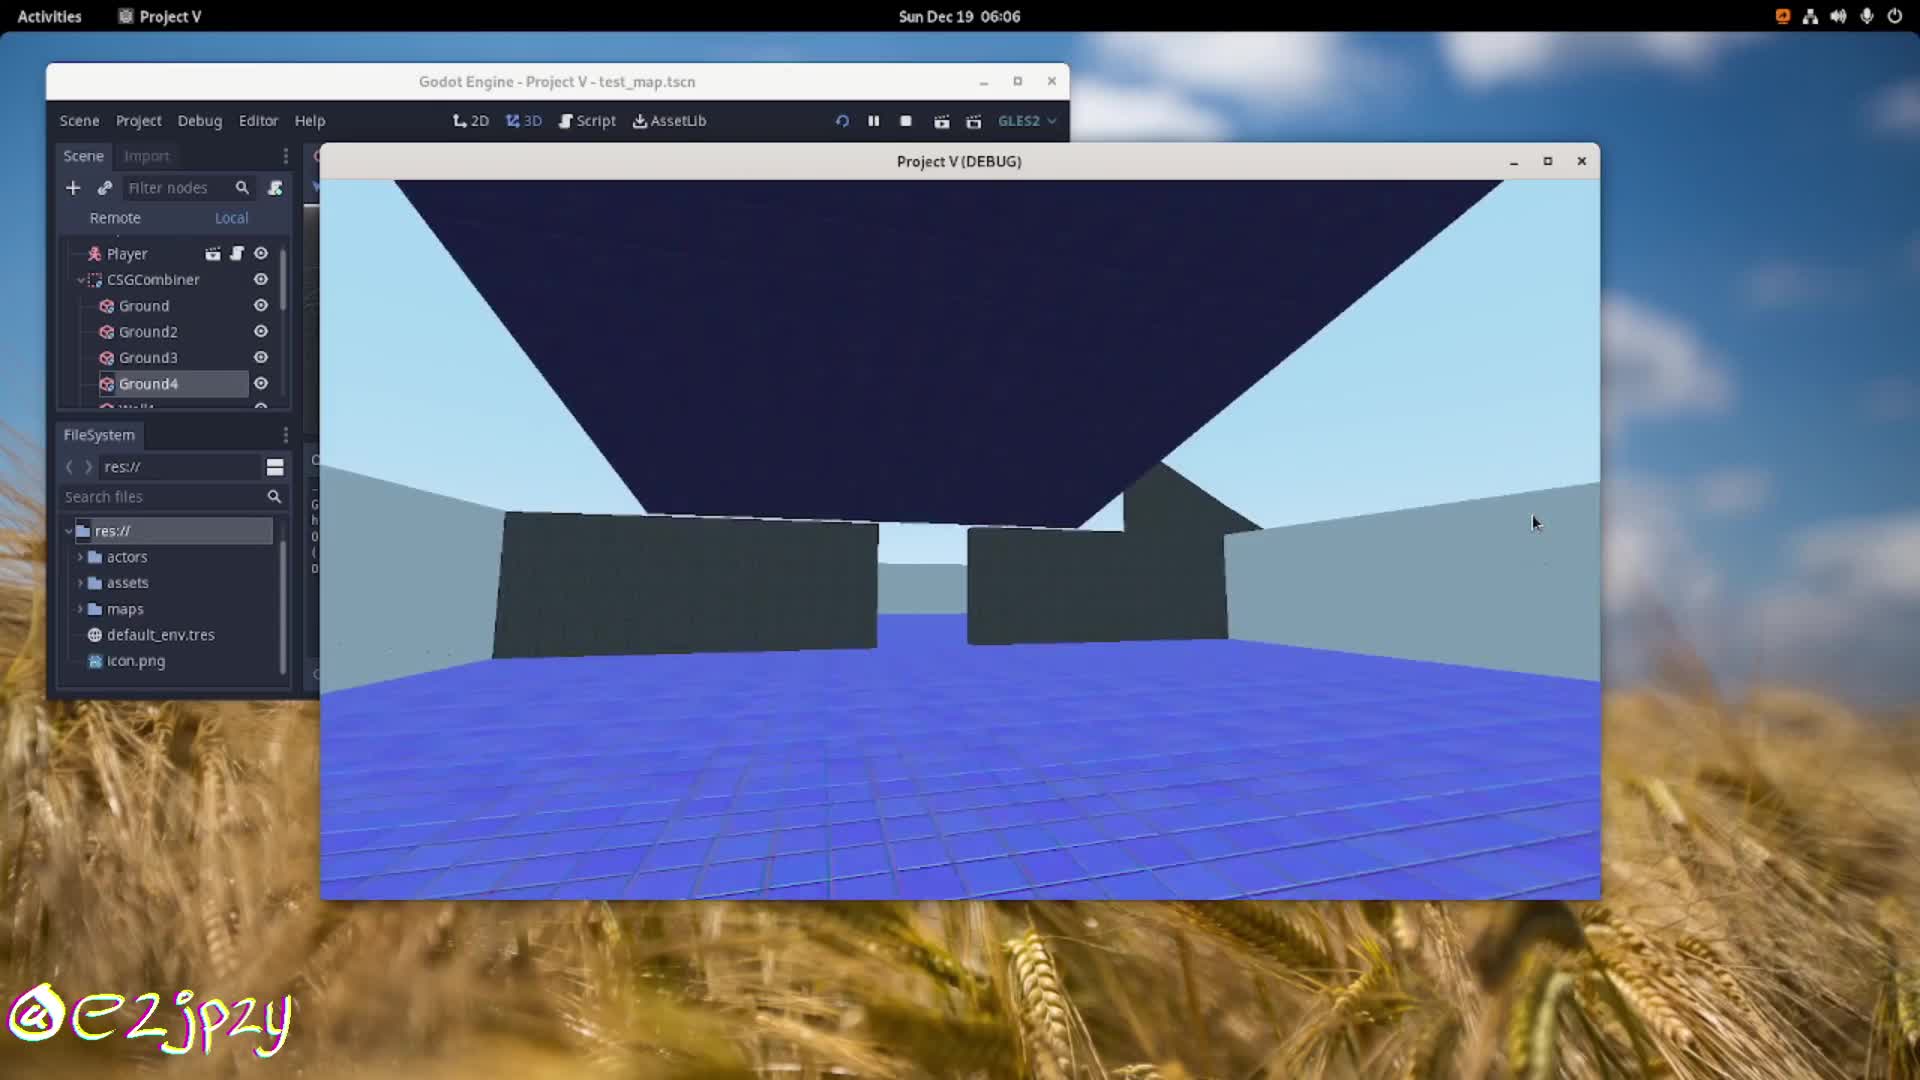Switch to the Remote scene view

tap(115, 217)
